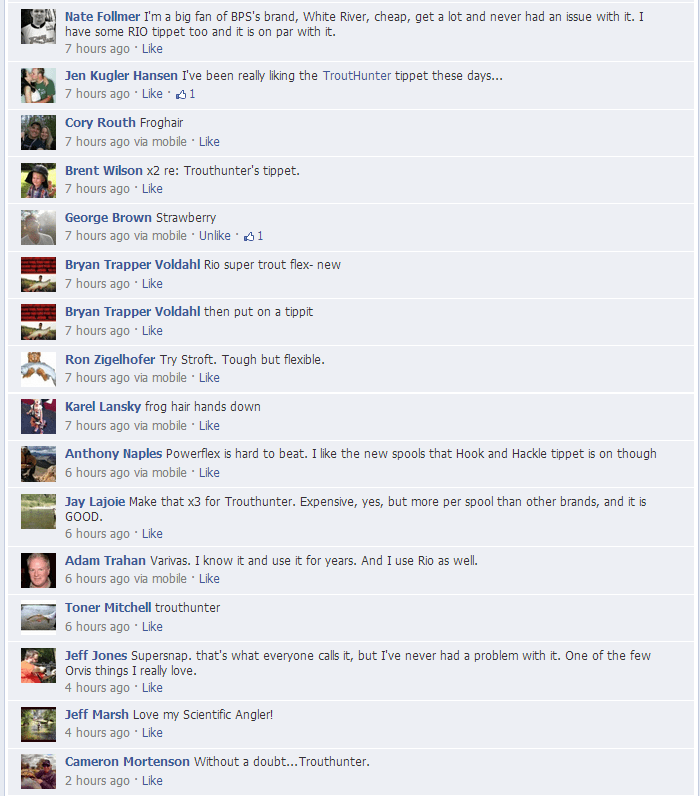Like Adam Trahan's Varivas comment
The image size is (700, 796).
click(x=209, y=579)
